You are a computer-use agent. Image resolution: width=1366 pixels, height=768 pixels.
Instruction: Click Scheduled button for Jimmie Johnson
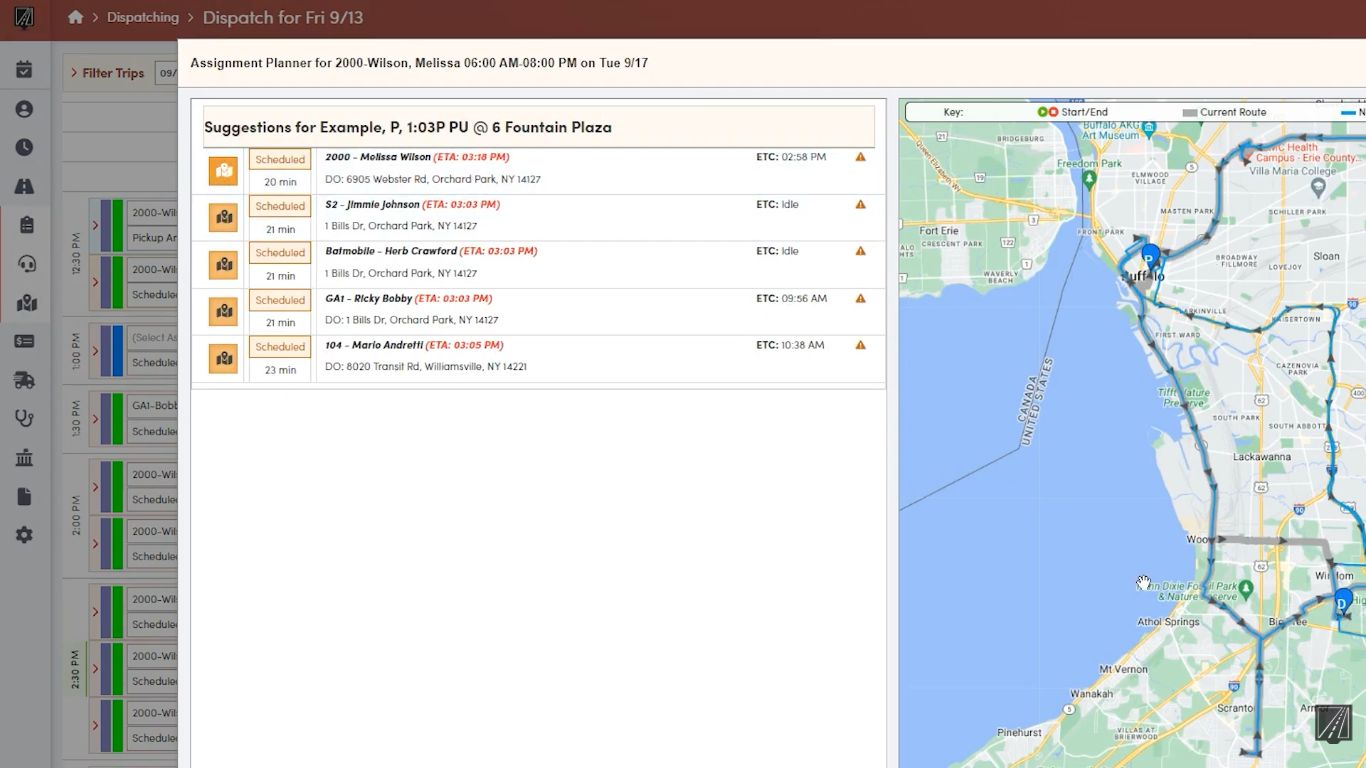point(280,206)
